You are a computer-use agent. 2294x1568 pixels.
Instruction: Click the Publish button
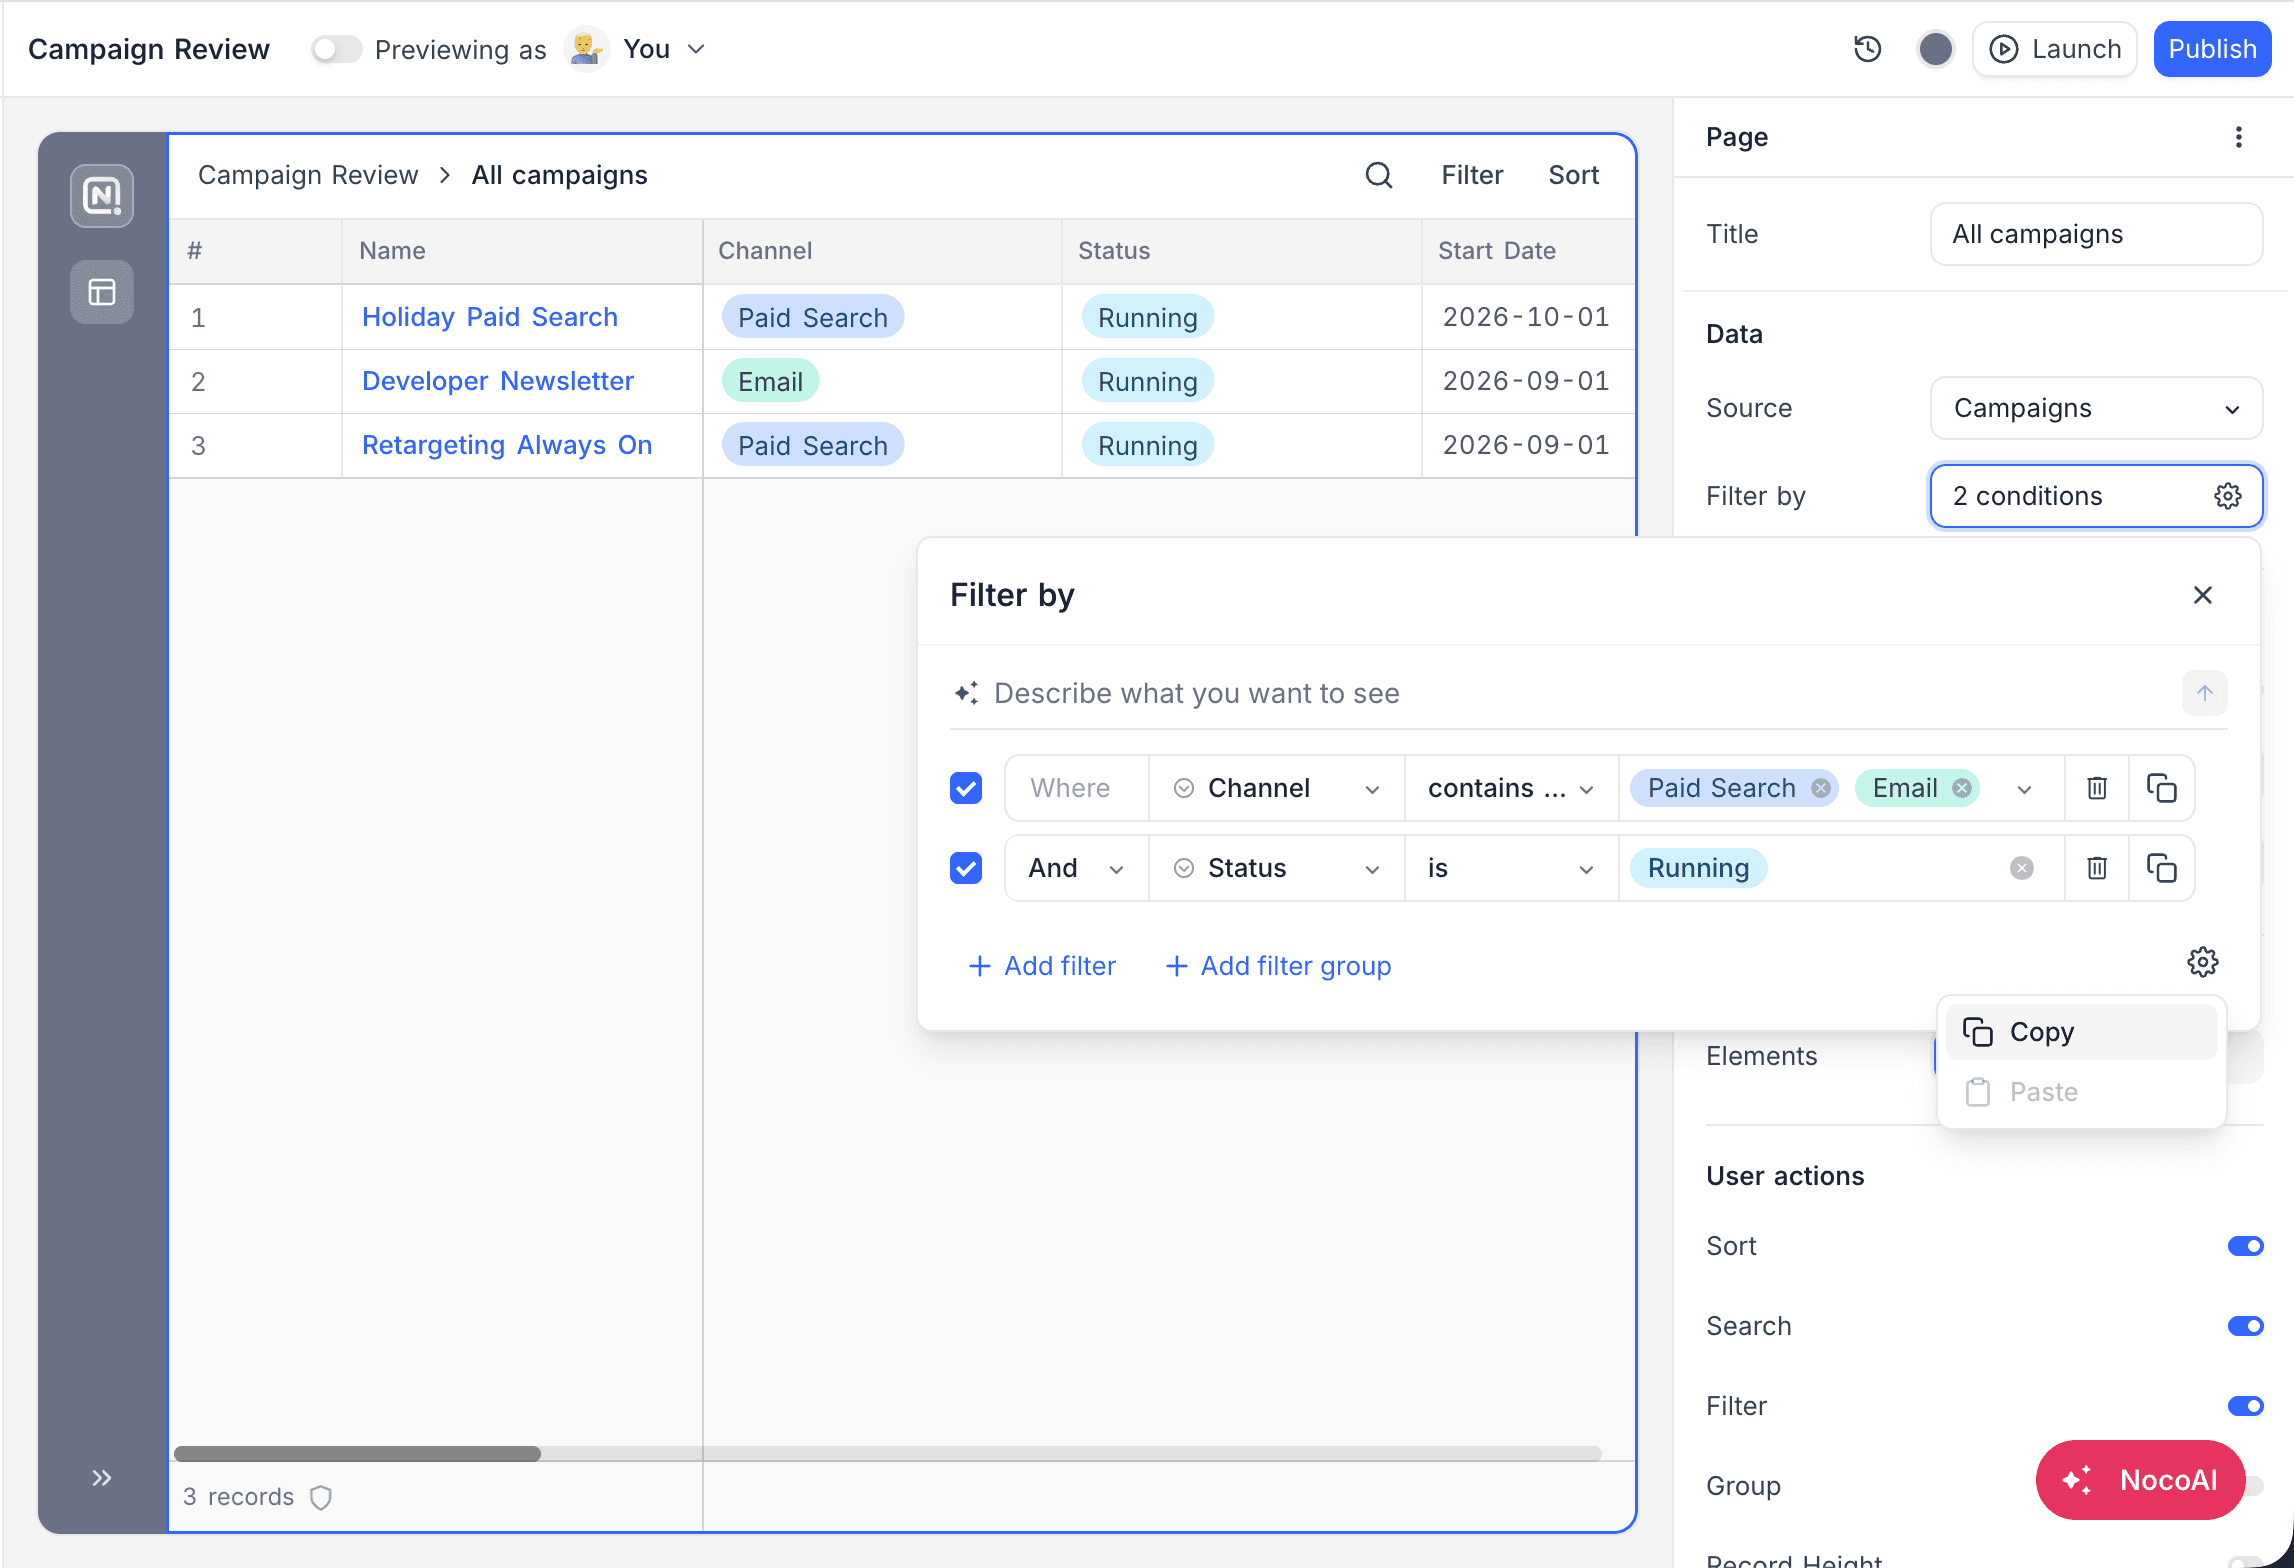click(2212, 49)
